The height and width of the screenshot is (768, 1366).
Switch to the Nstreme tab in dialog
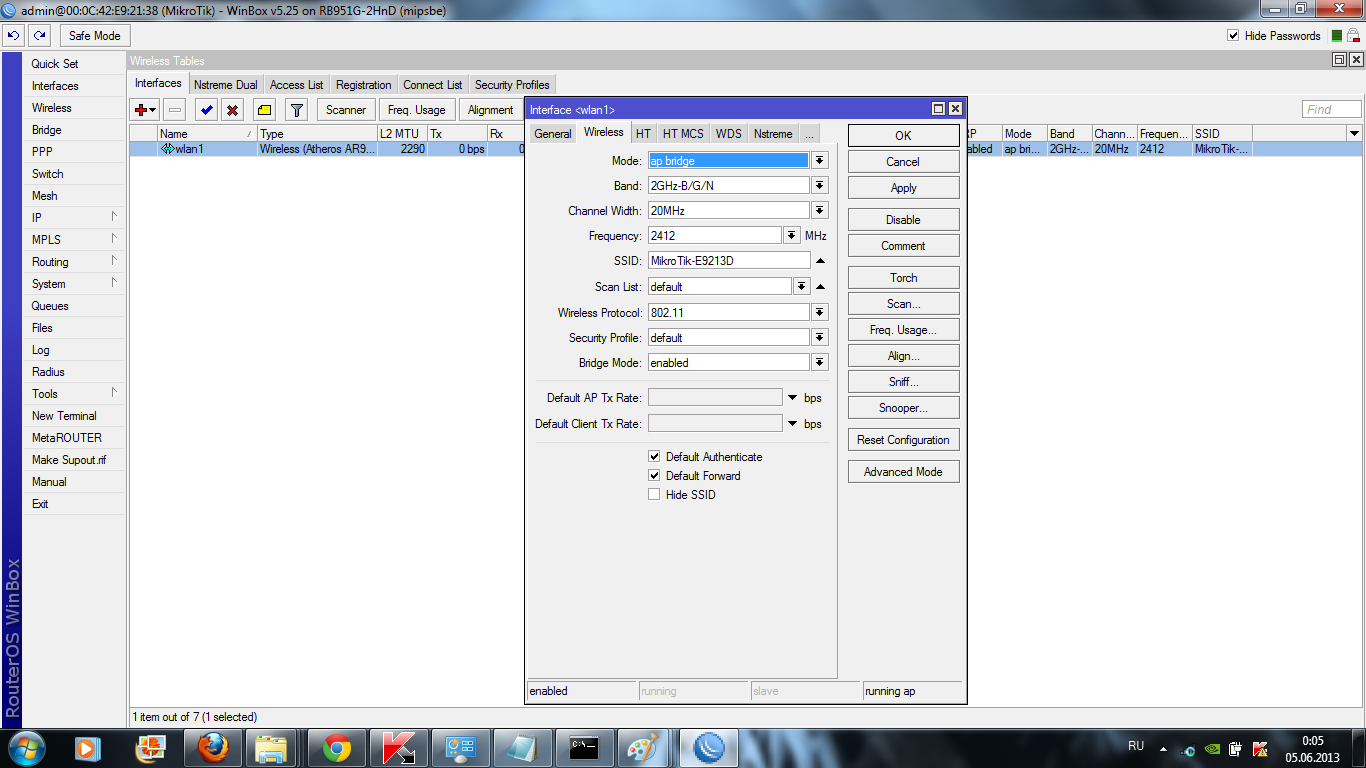773,134
